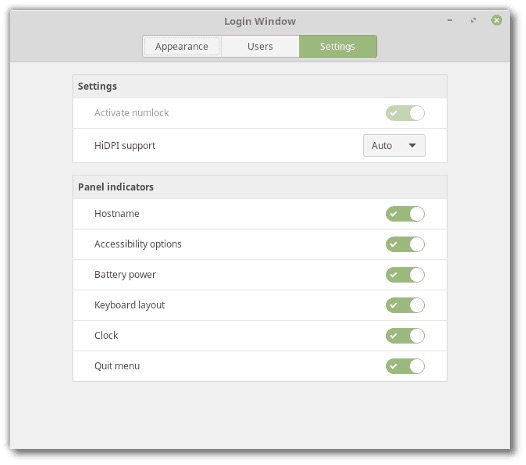Click the Battery power label
526x465 pixels.
tap(125, 275)
